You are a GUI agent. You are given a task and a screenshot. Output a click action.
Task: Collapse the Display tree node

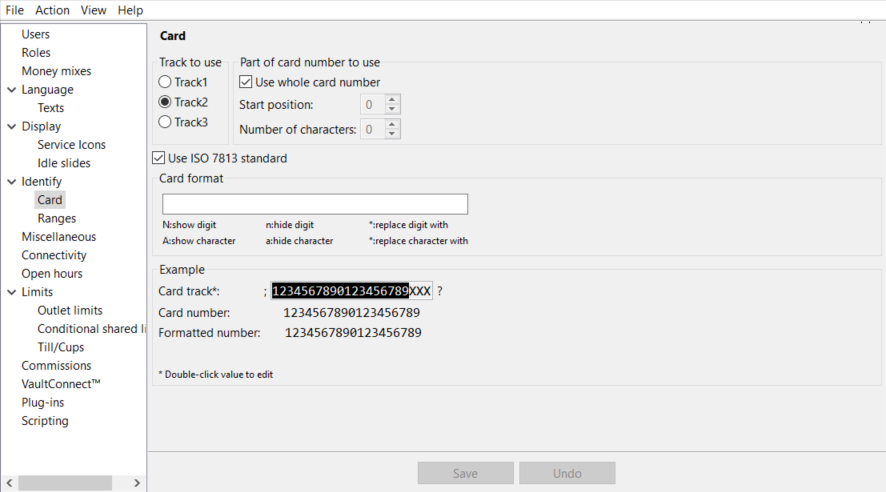click(11, 127)
